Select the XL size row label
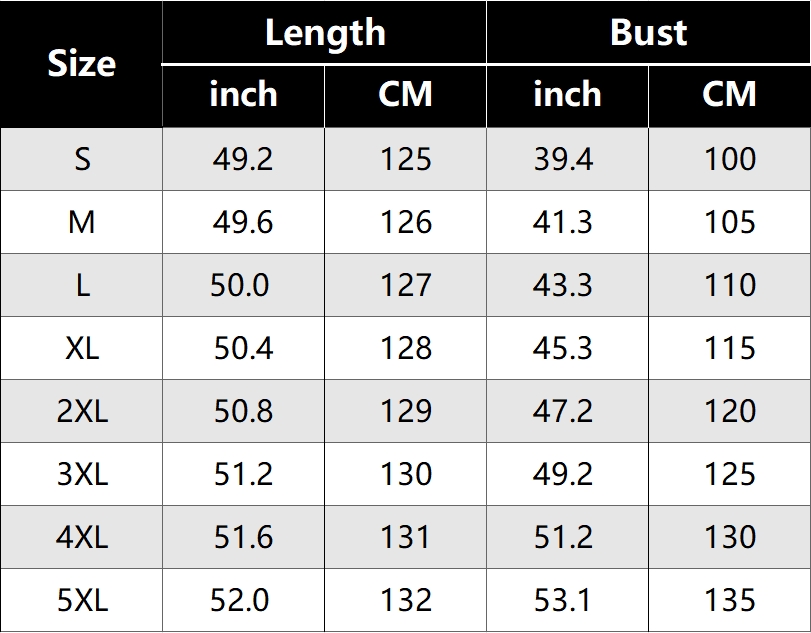 (x=82, y=348)
